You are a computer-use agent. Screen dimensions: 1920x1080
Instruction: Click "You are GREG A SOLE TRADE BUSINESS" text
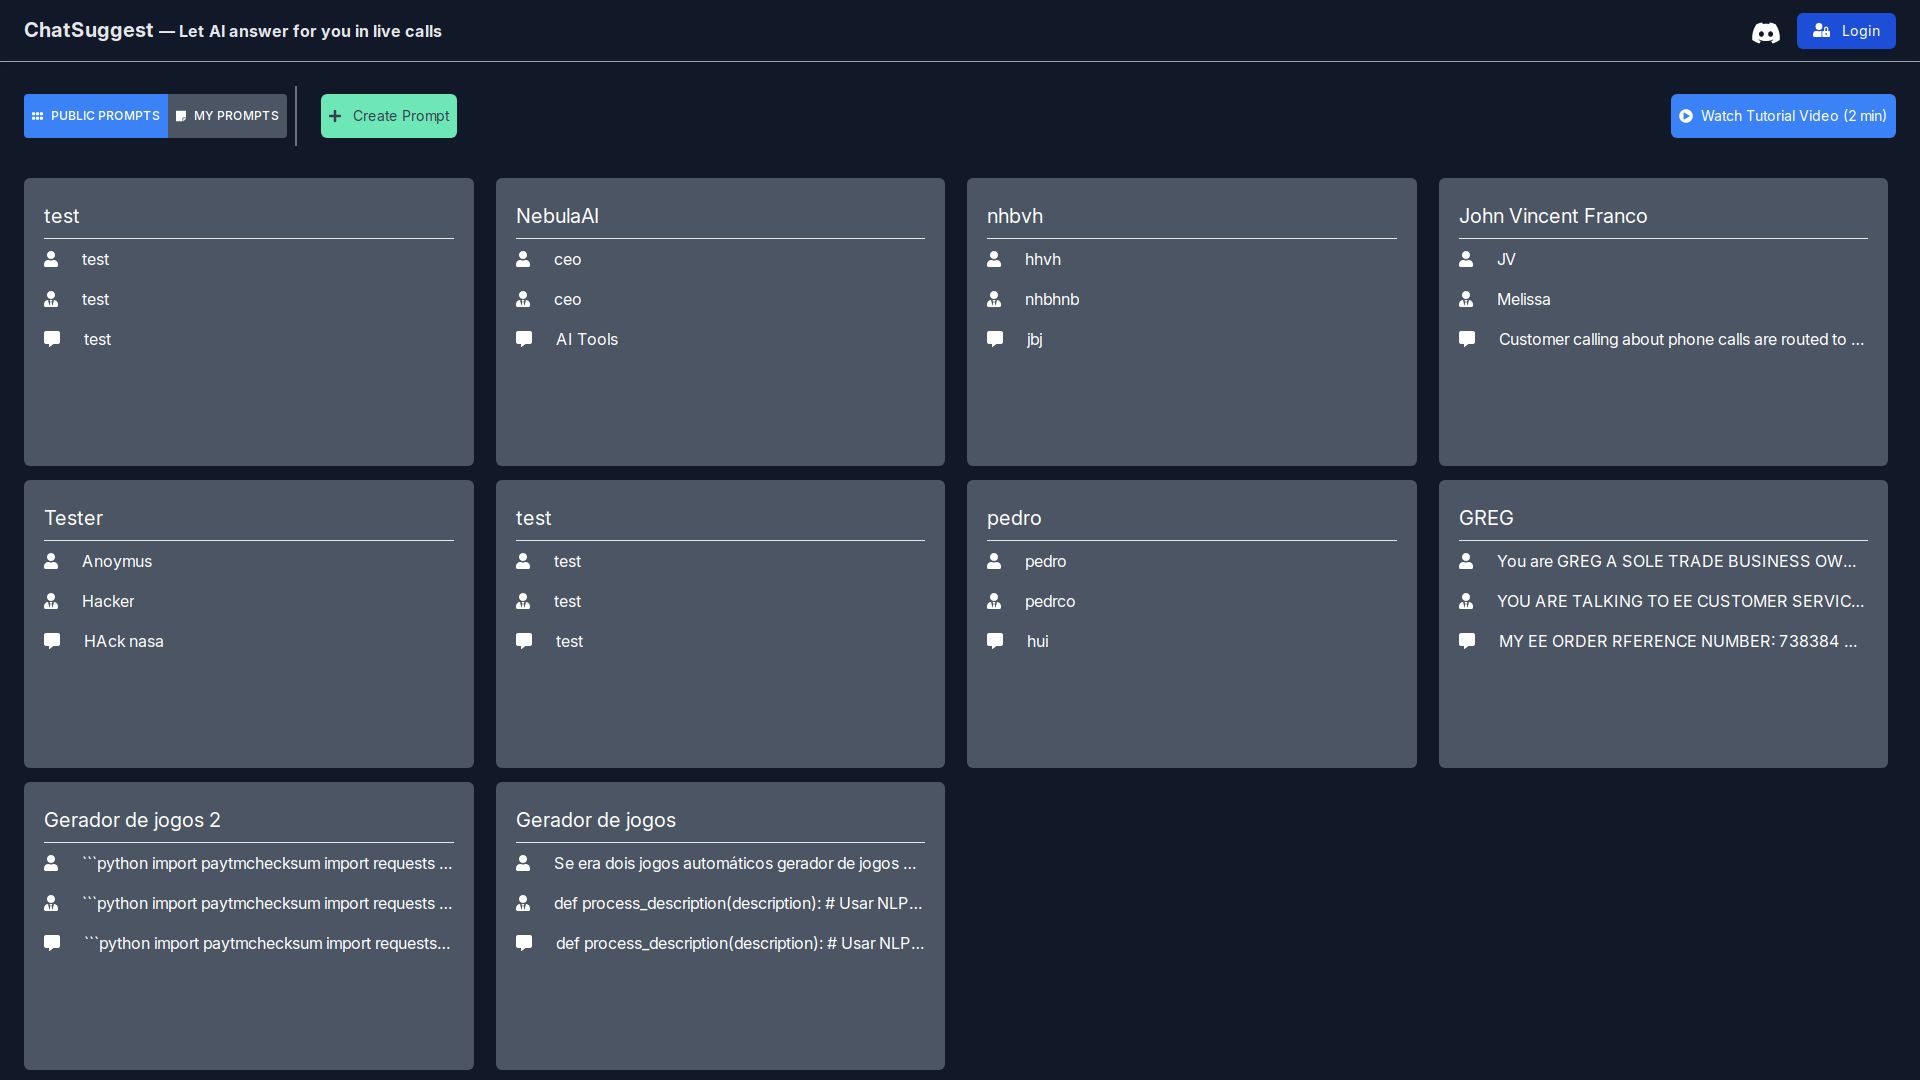1676,561
